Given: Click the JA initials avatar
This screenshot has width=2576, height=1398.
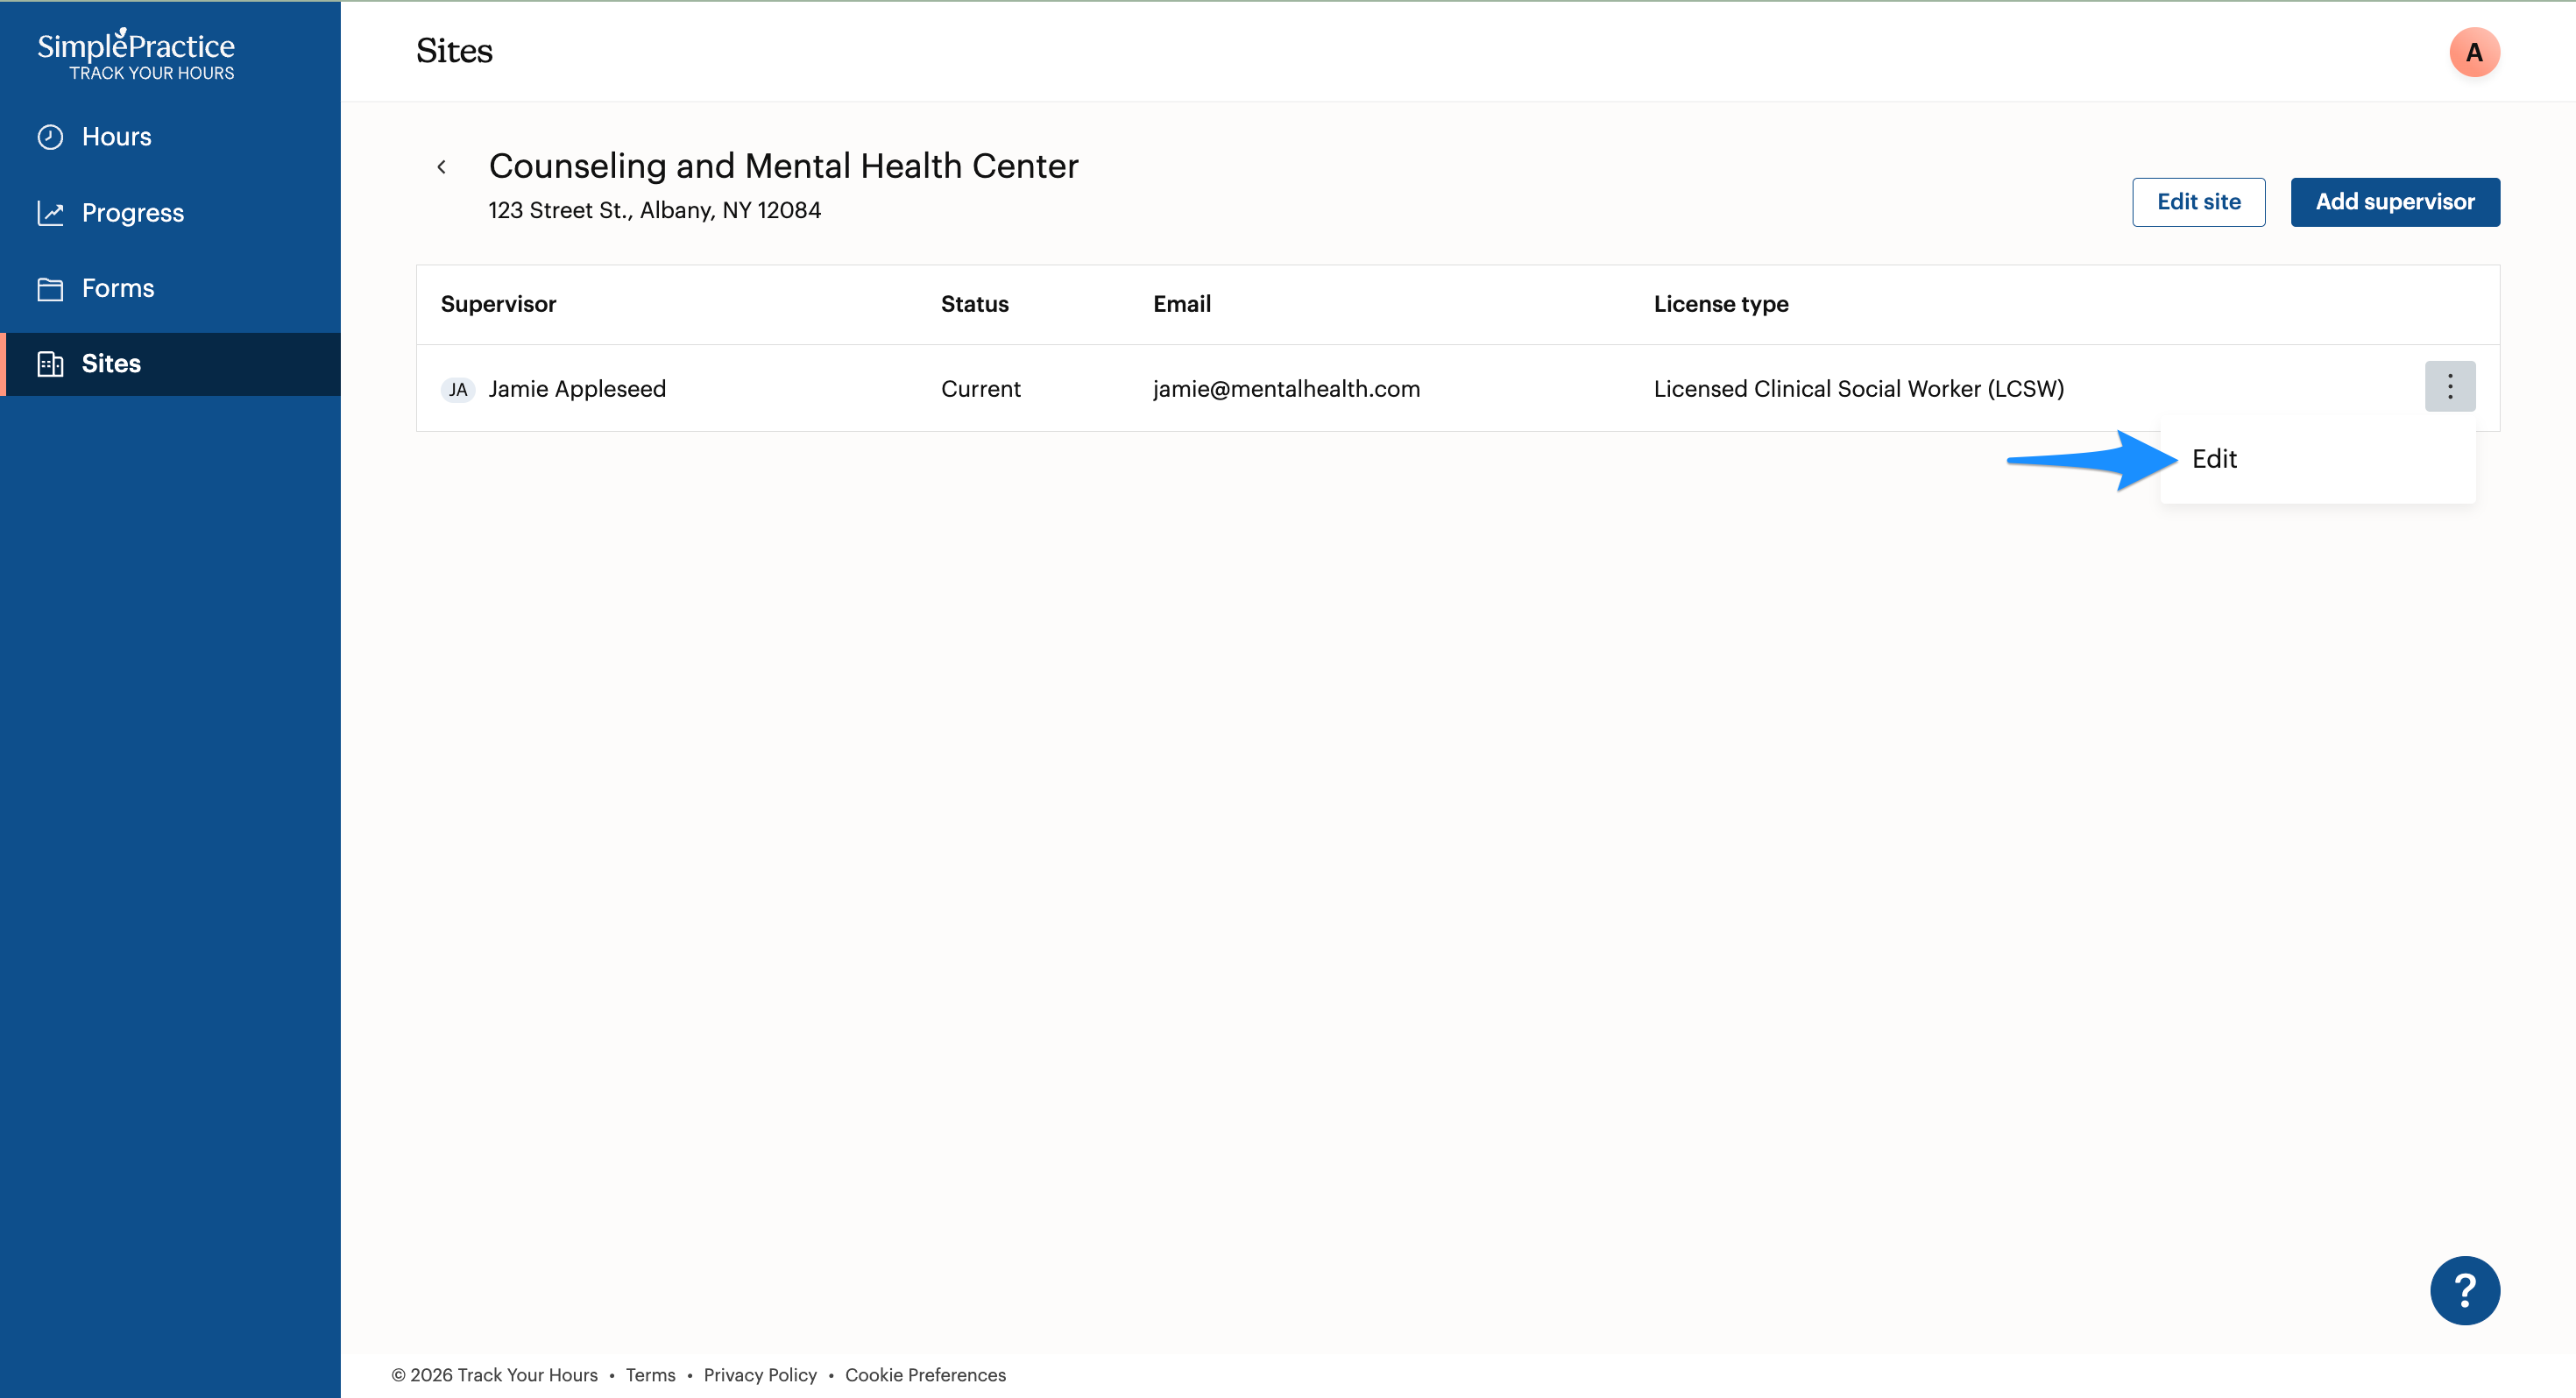Looking at the screenshot, I should tap(458, 389).
